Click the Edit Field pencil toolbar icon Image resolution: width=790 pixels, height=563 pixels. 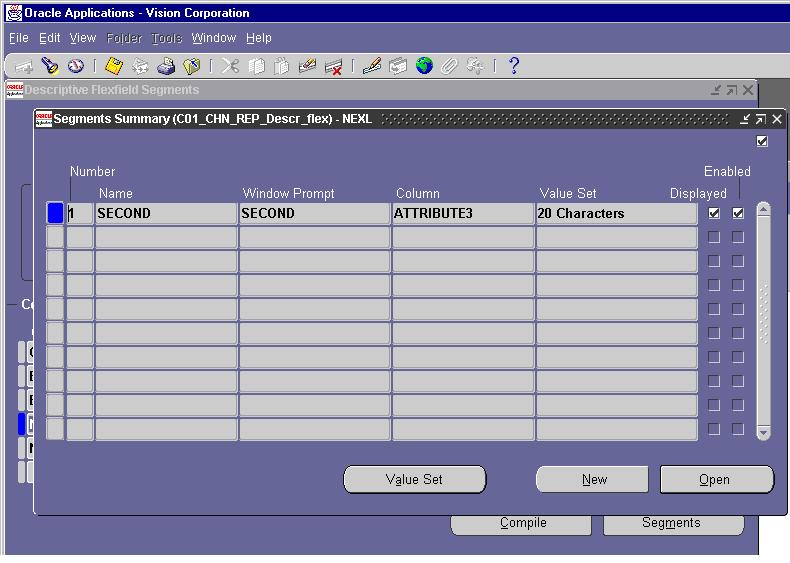tap(372, 66)
